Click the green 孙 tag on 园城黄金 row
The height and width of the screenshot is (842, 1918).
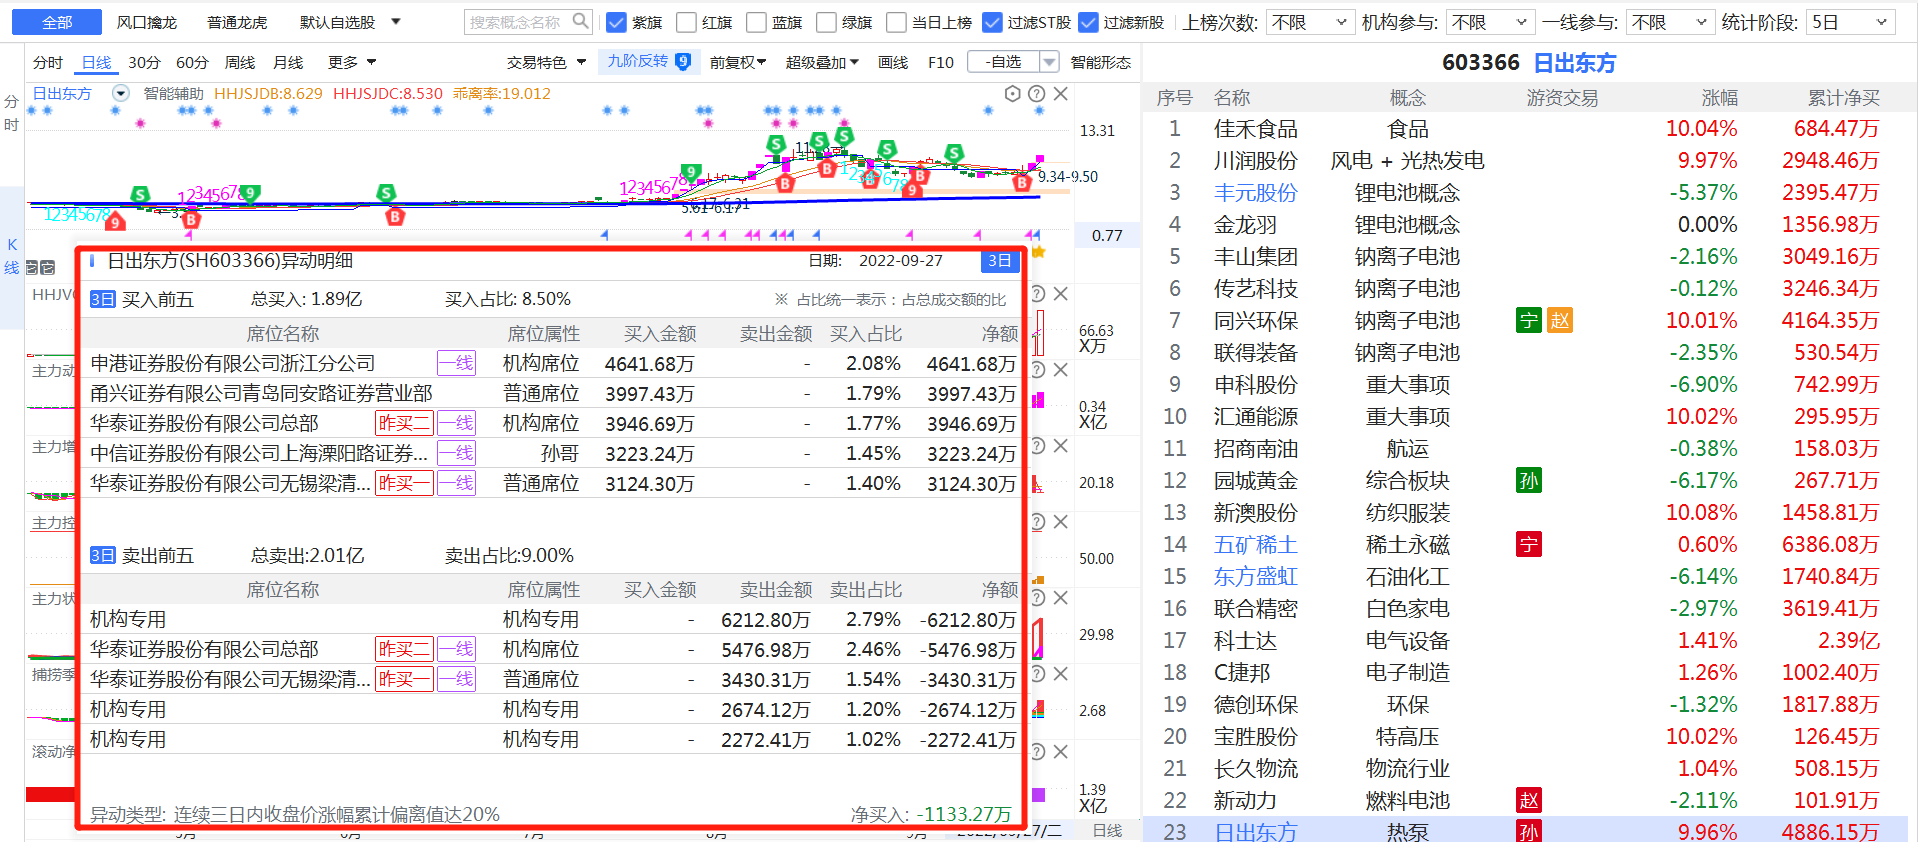1529,480
